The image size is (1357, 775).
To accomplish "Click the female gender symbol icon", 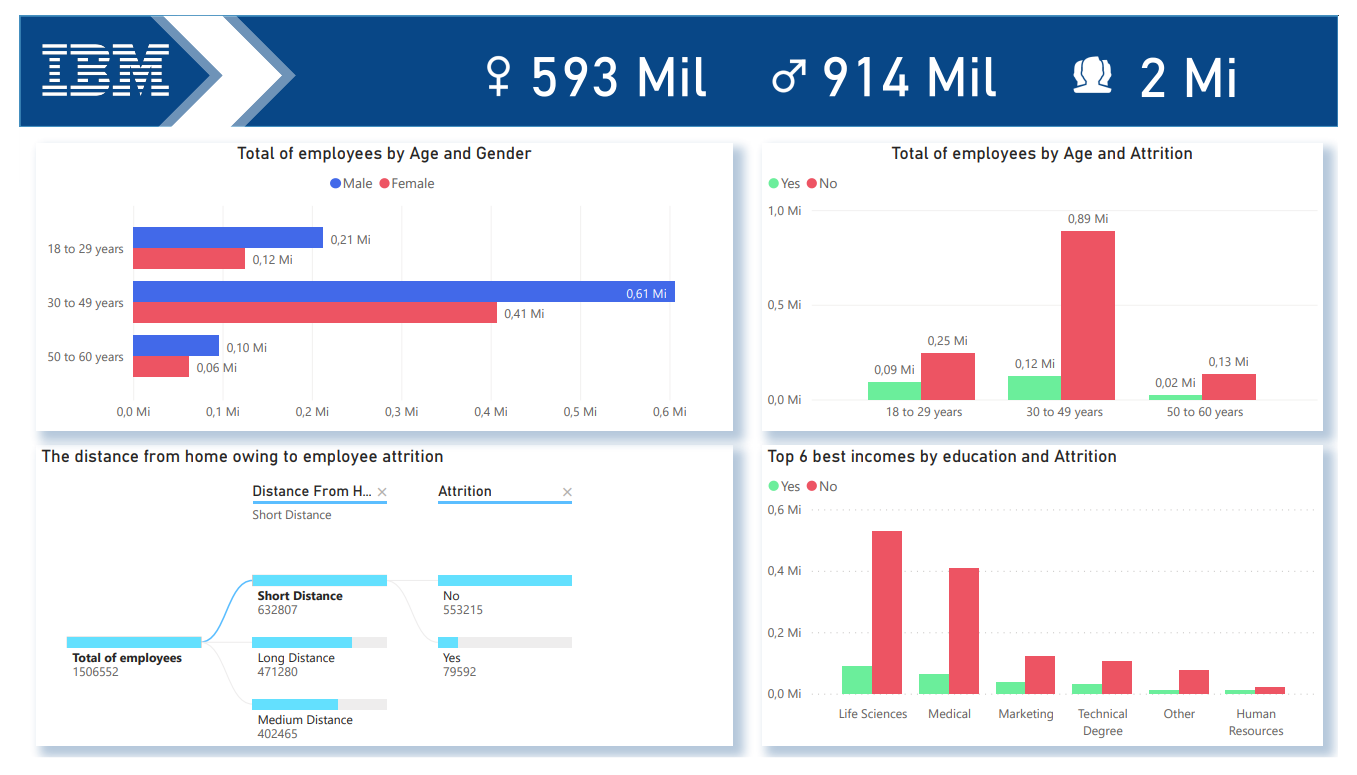I will pos(497,76).
